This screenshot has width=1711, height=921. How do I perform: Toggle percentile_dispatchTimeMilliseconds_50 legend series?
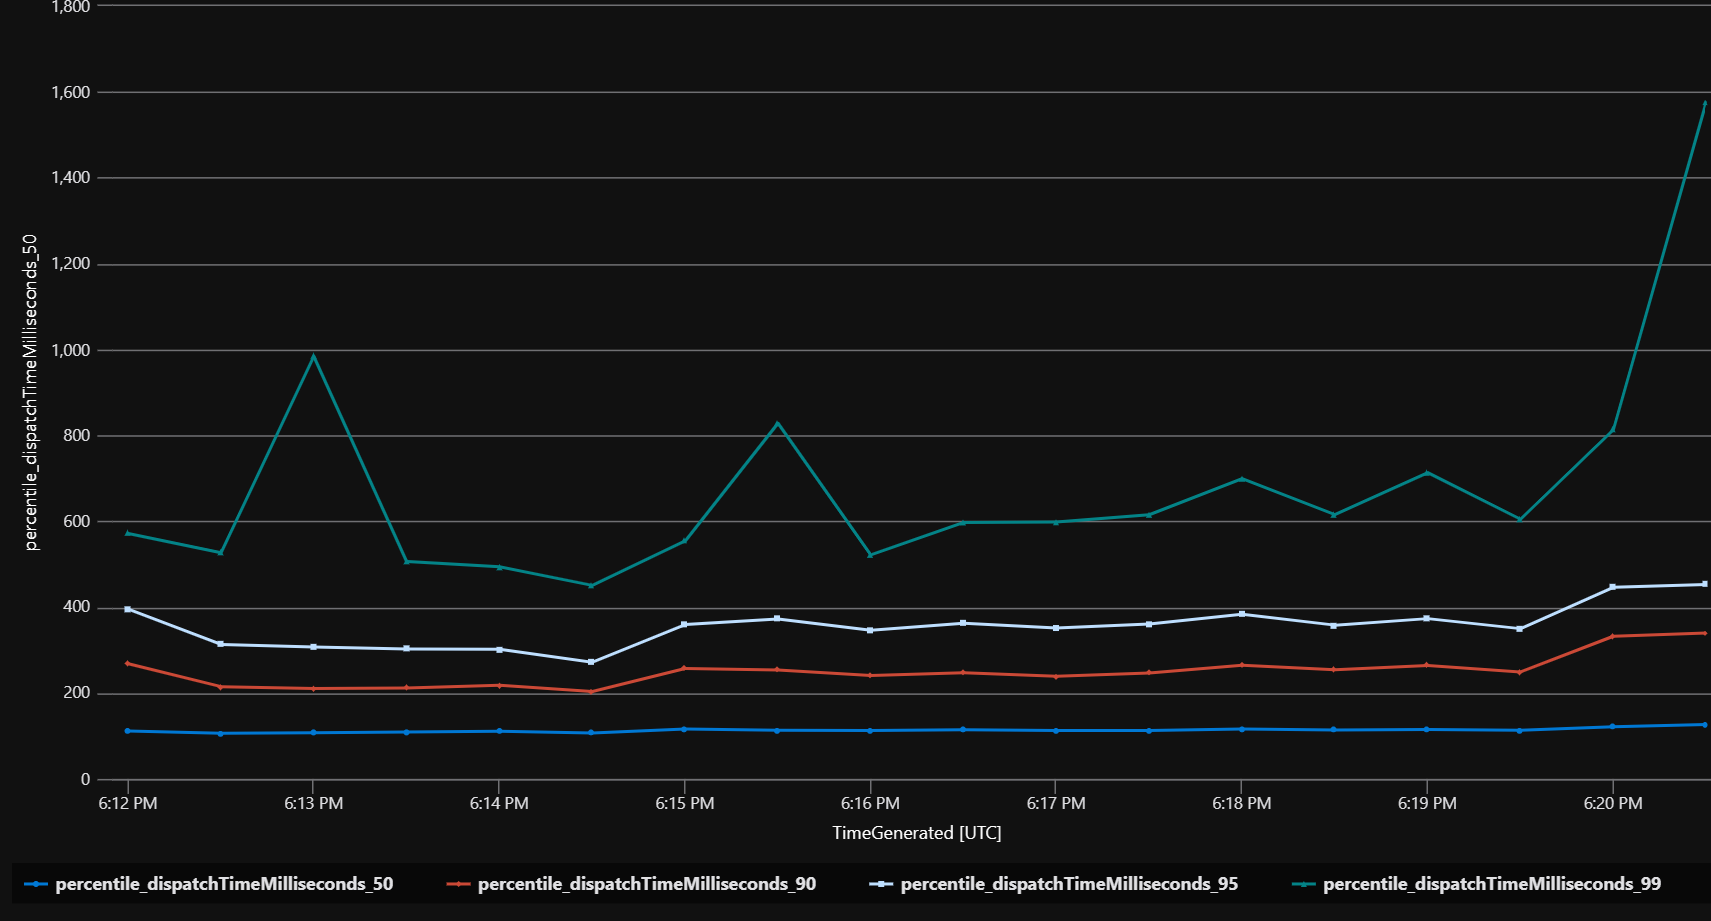(209, 884)
